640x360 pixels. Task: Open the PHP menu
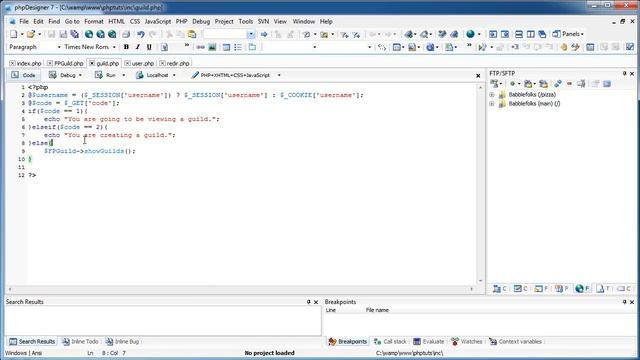coord(181,22)
